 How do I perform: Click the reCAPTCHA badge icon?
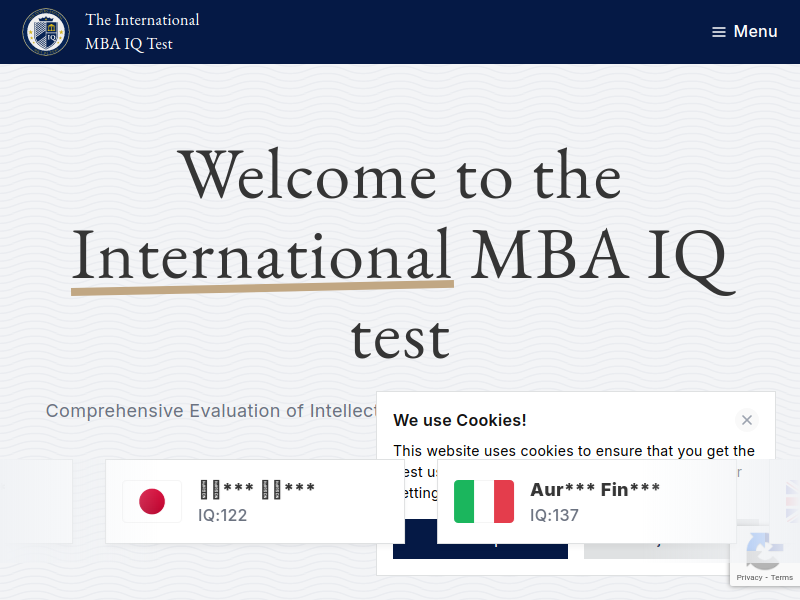coord(764,552)
